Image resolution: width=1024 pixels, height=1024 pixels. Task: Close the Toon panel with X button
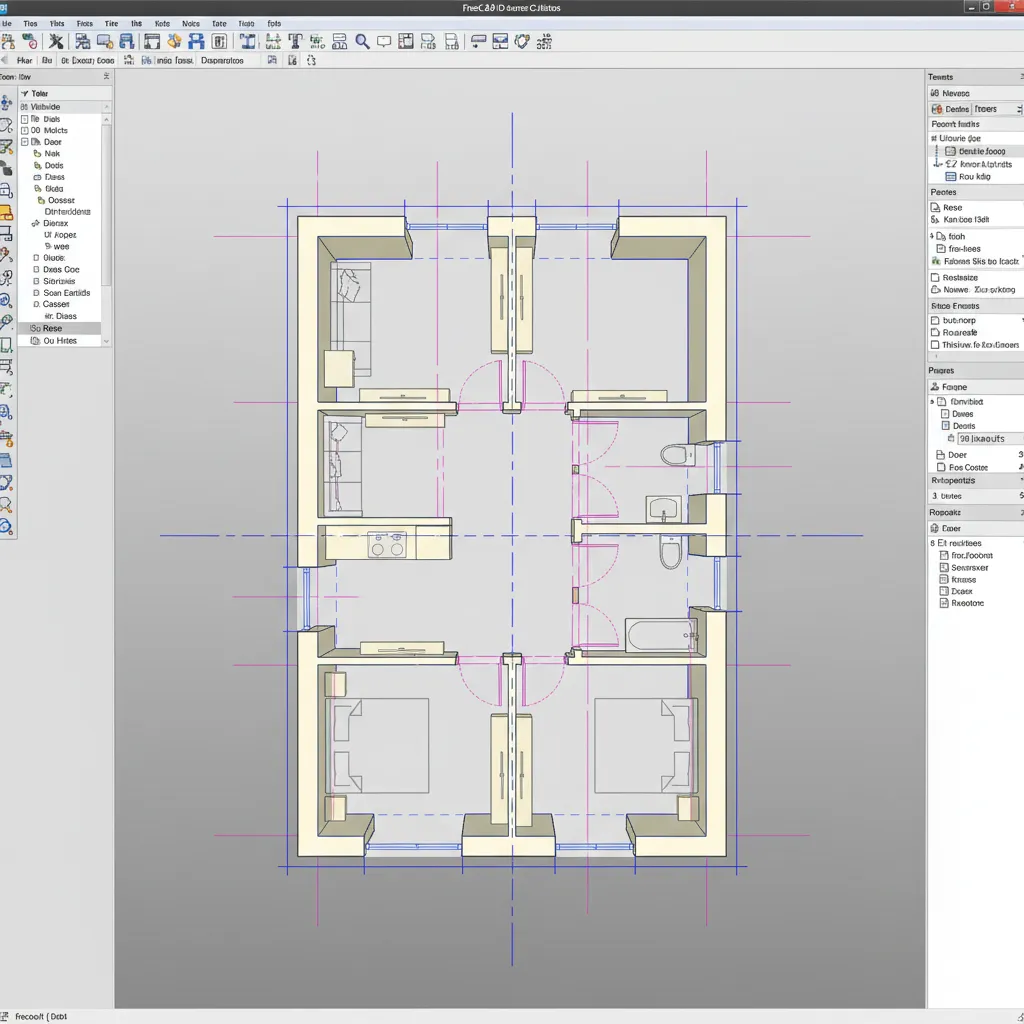[x=106, y=76]
